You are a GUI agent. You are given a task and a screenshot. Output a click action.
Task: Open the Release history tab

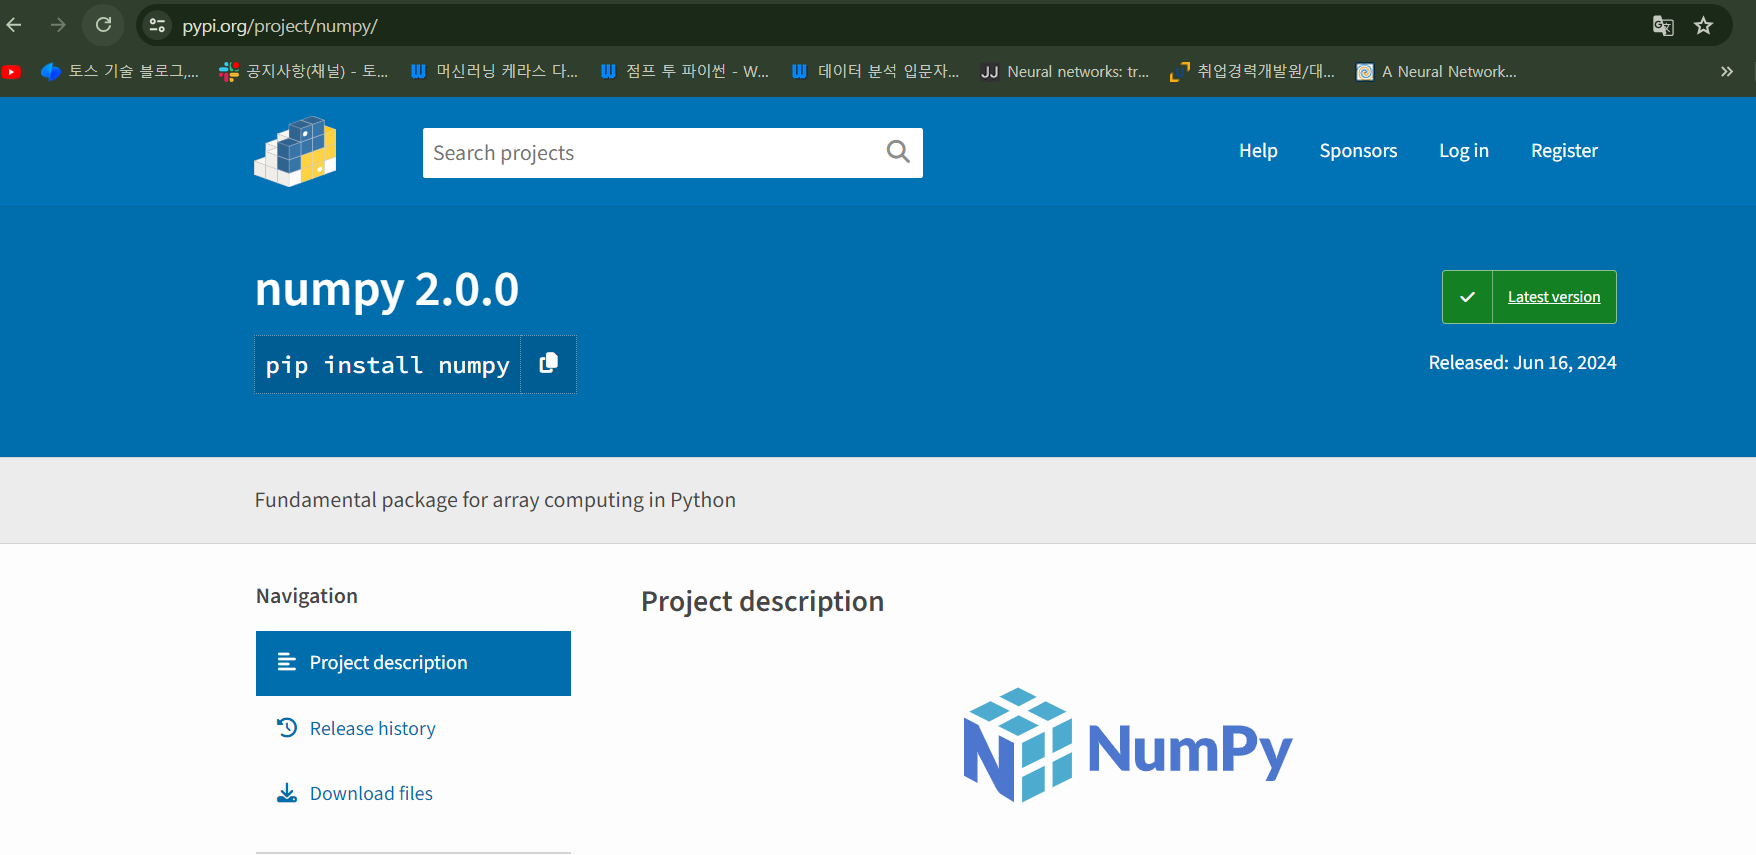tap(372, 729)
